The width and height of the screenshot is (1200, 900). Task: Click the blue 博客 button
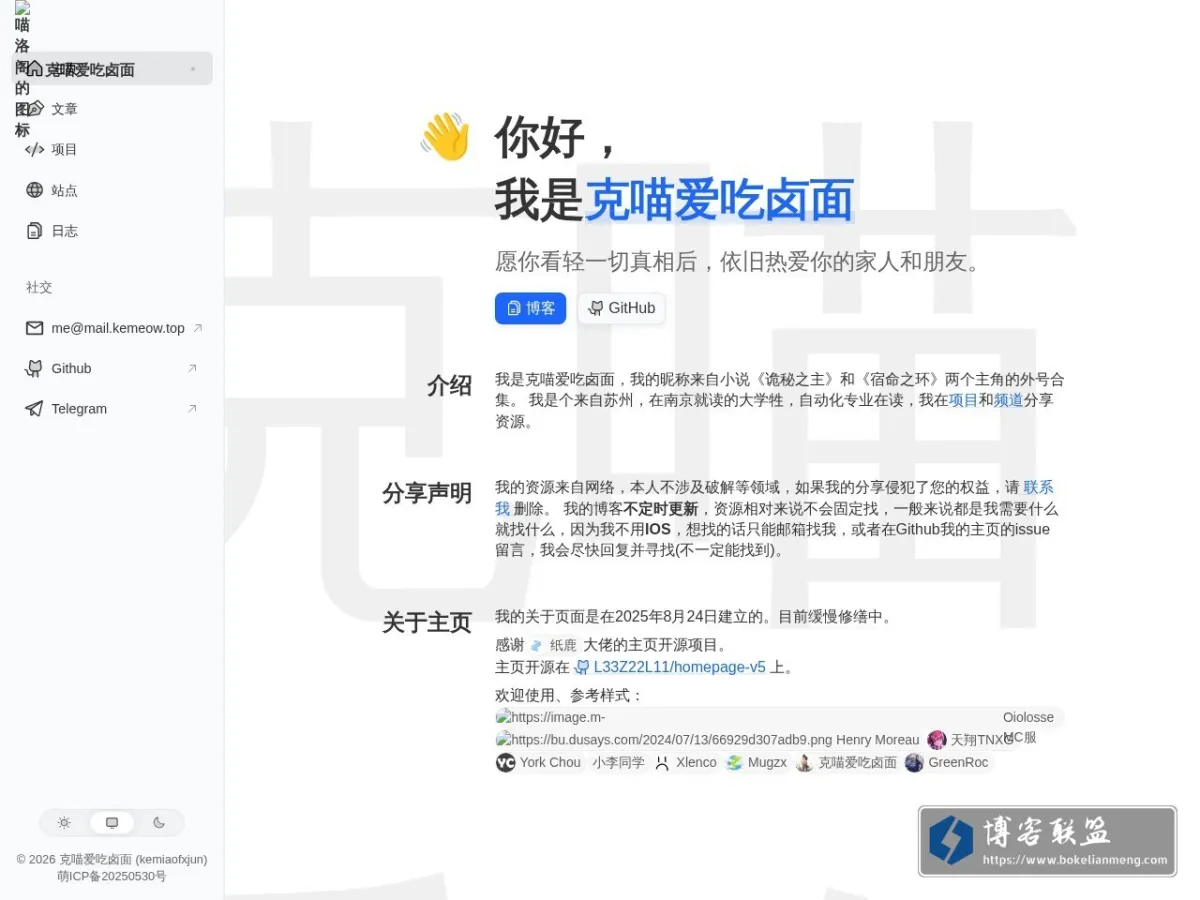click(x=530, y=308)
